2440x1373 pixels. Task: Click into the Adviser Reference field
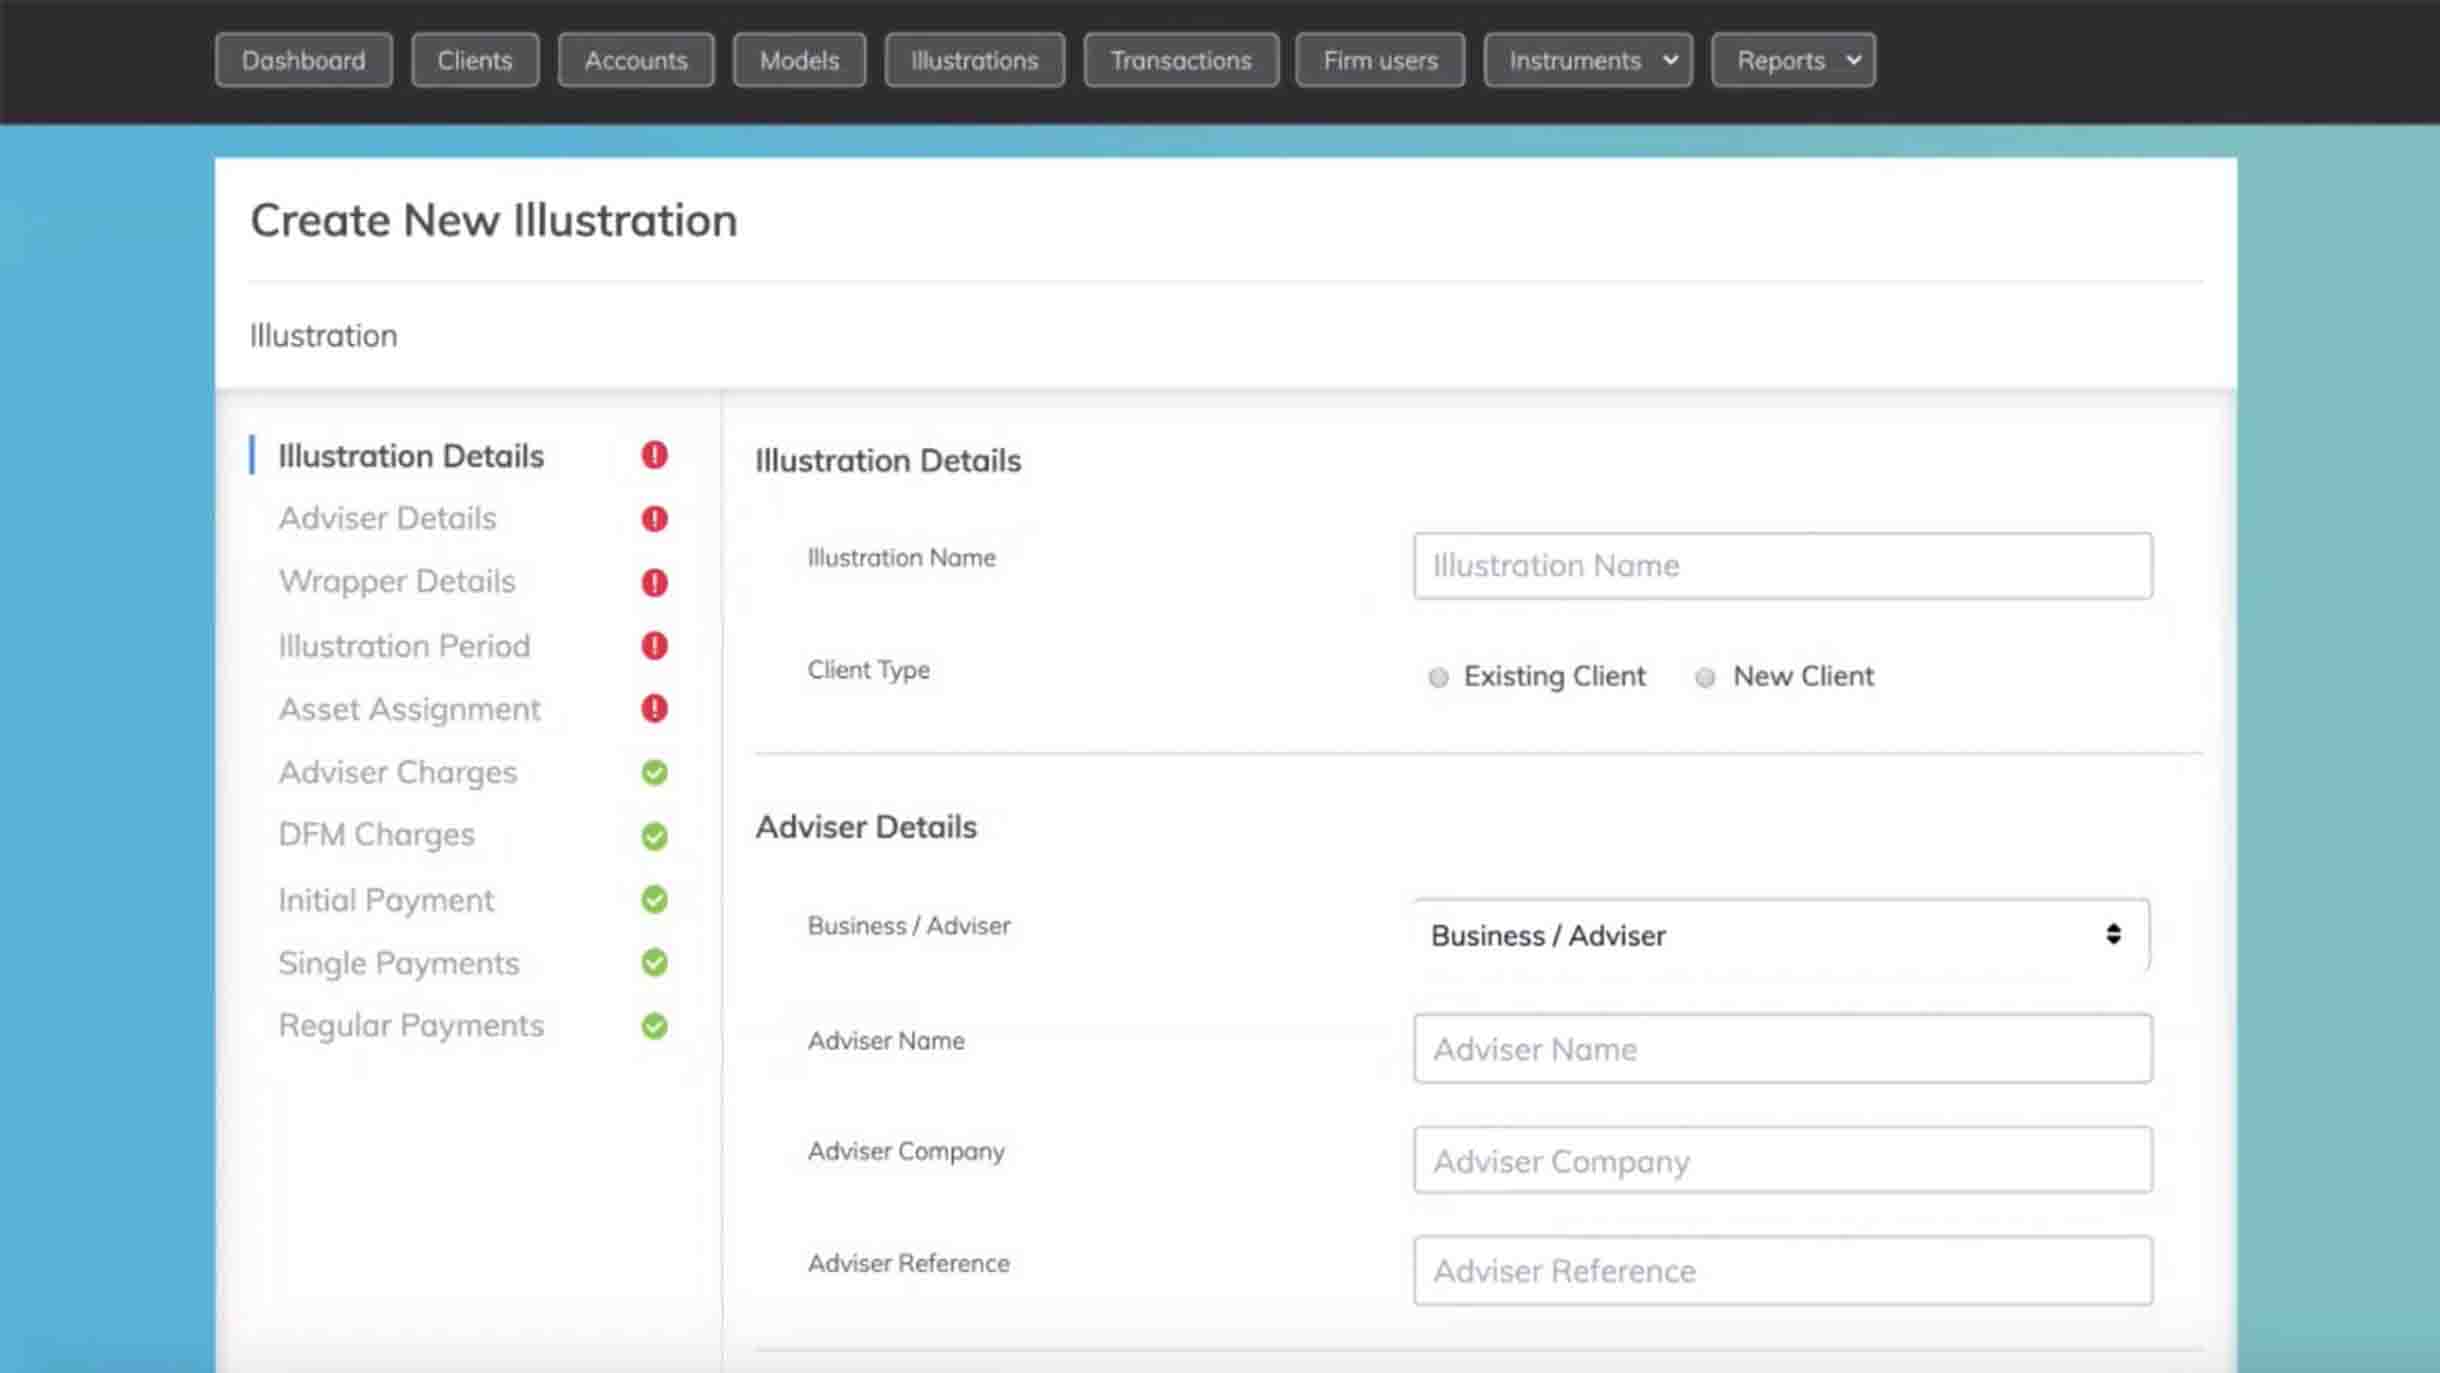click(x=1782, y=1270)
